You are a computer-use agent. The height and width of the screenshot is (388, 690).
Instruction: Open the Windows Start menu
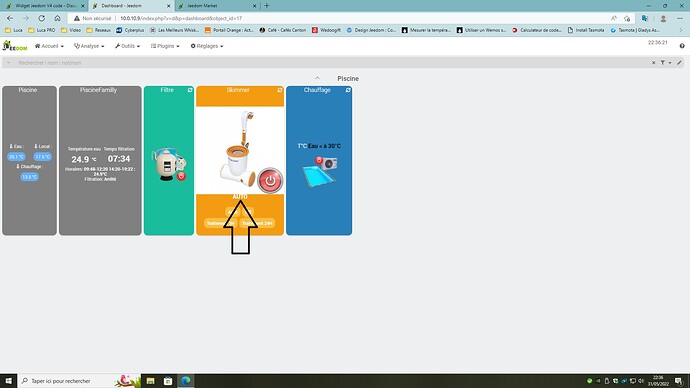8,381
